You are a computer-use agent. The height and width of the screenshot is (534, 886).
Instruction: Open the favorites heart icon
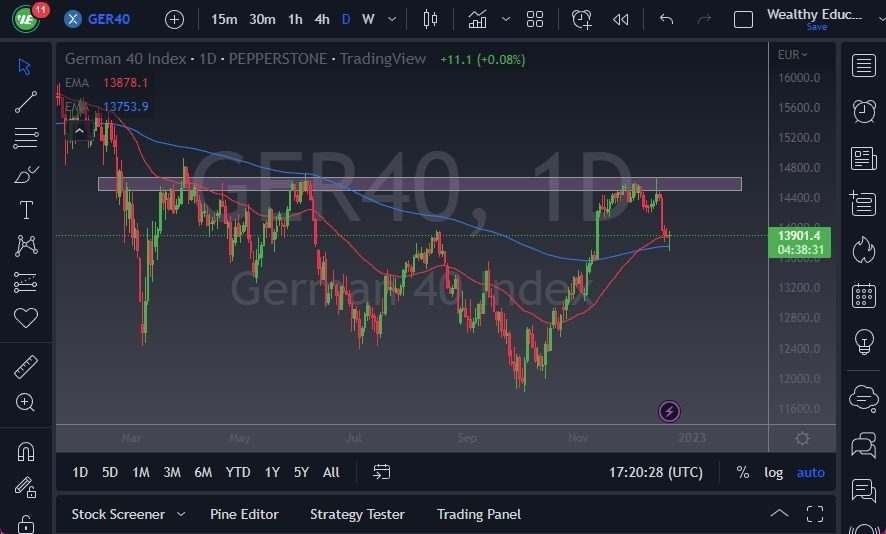(x=25, y=318)
